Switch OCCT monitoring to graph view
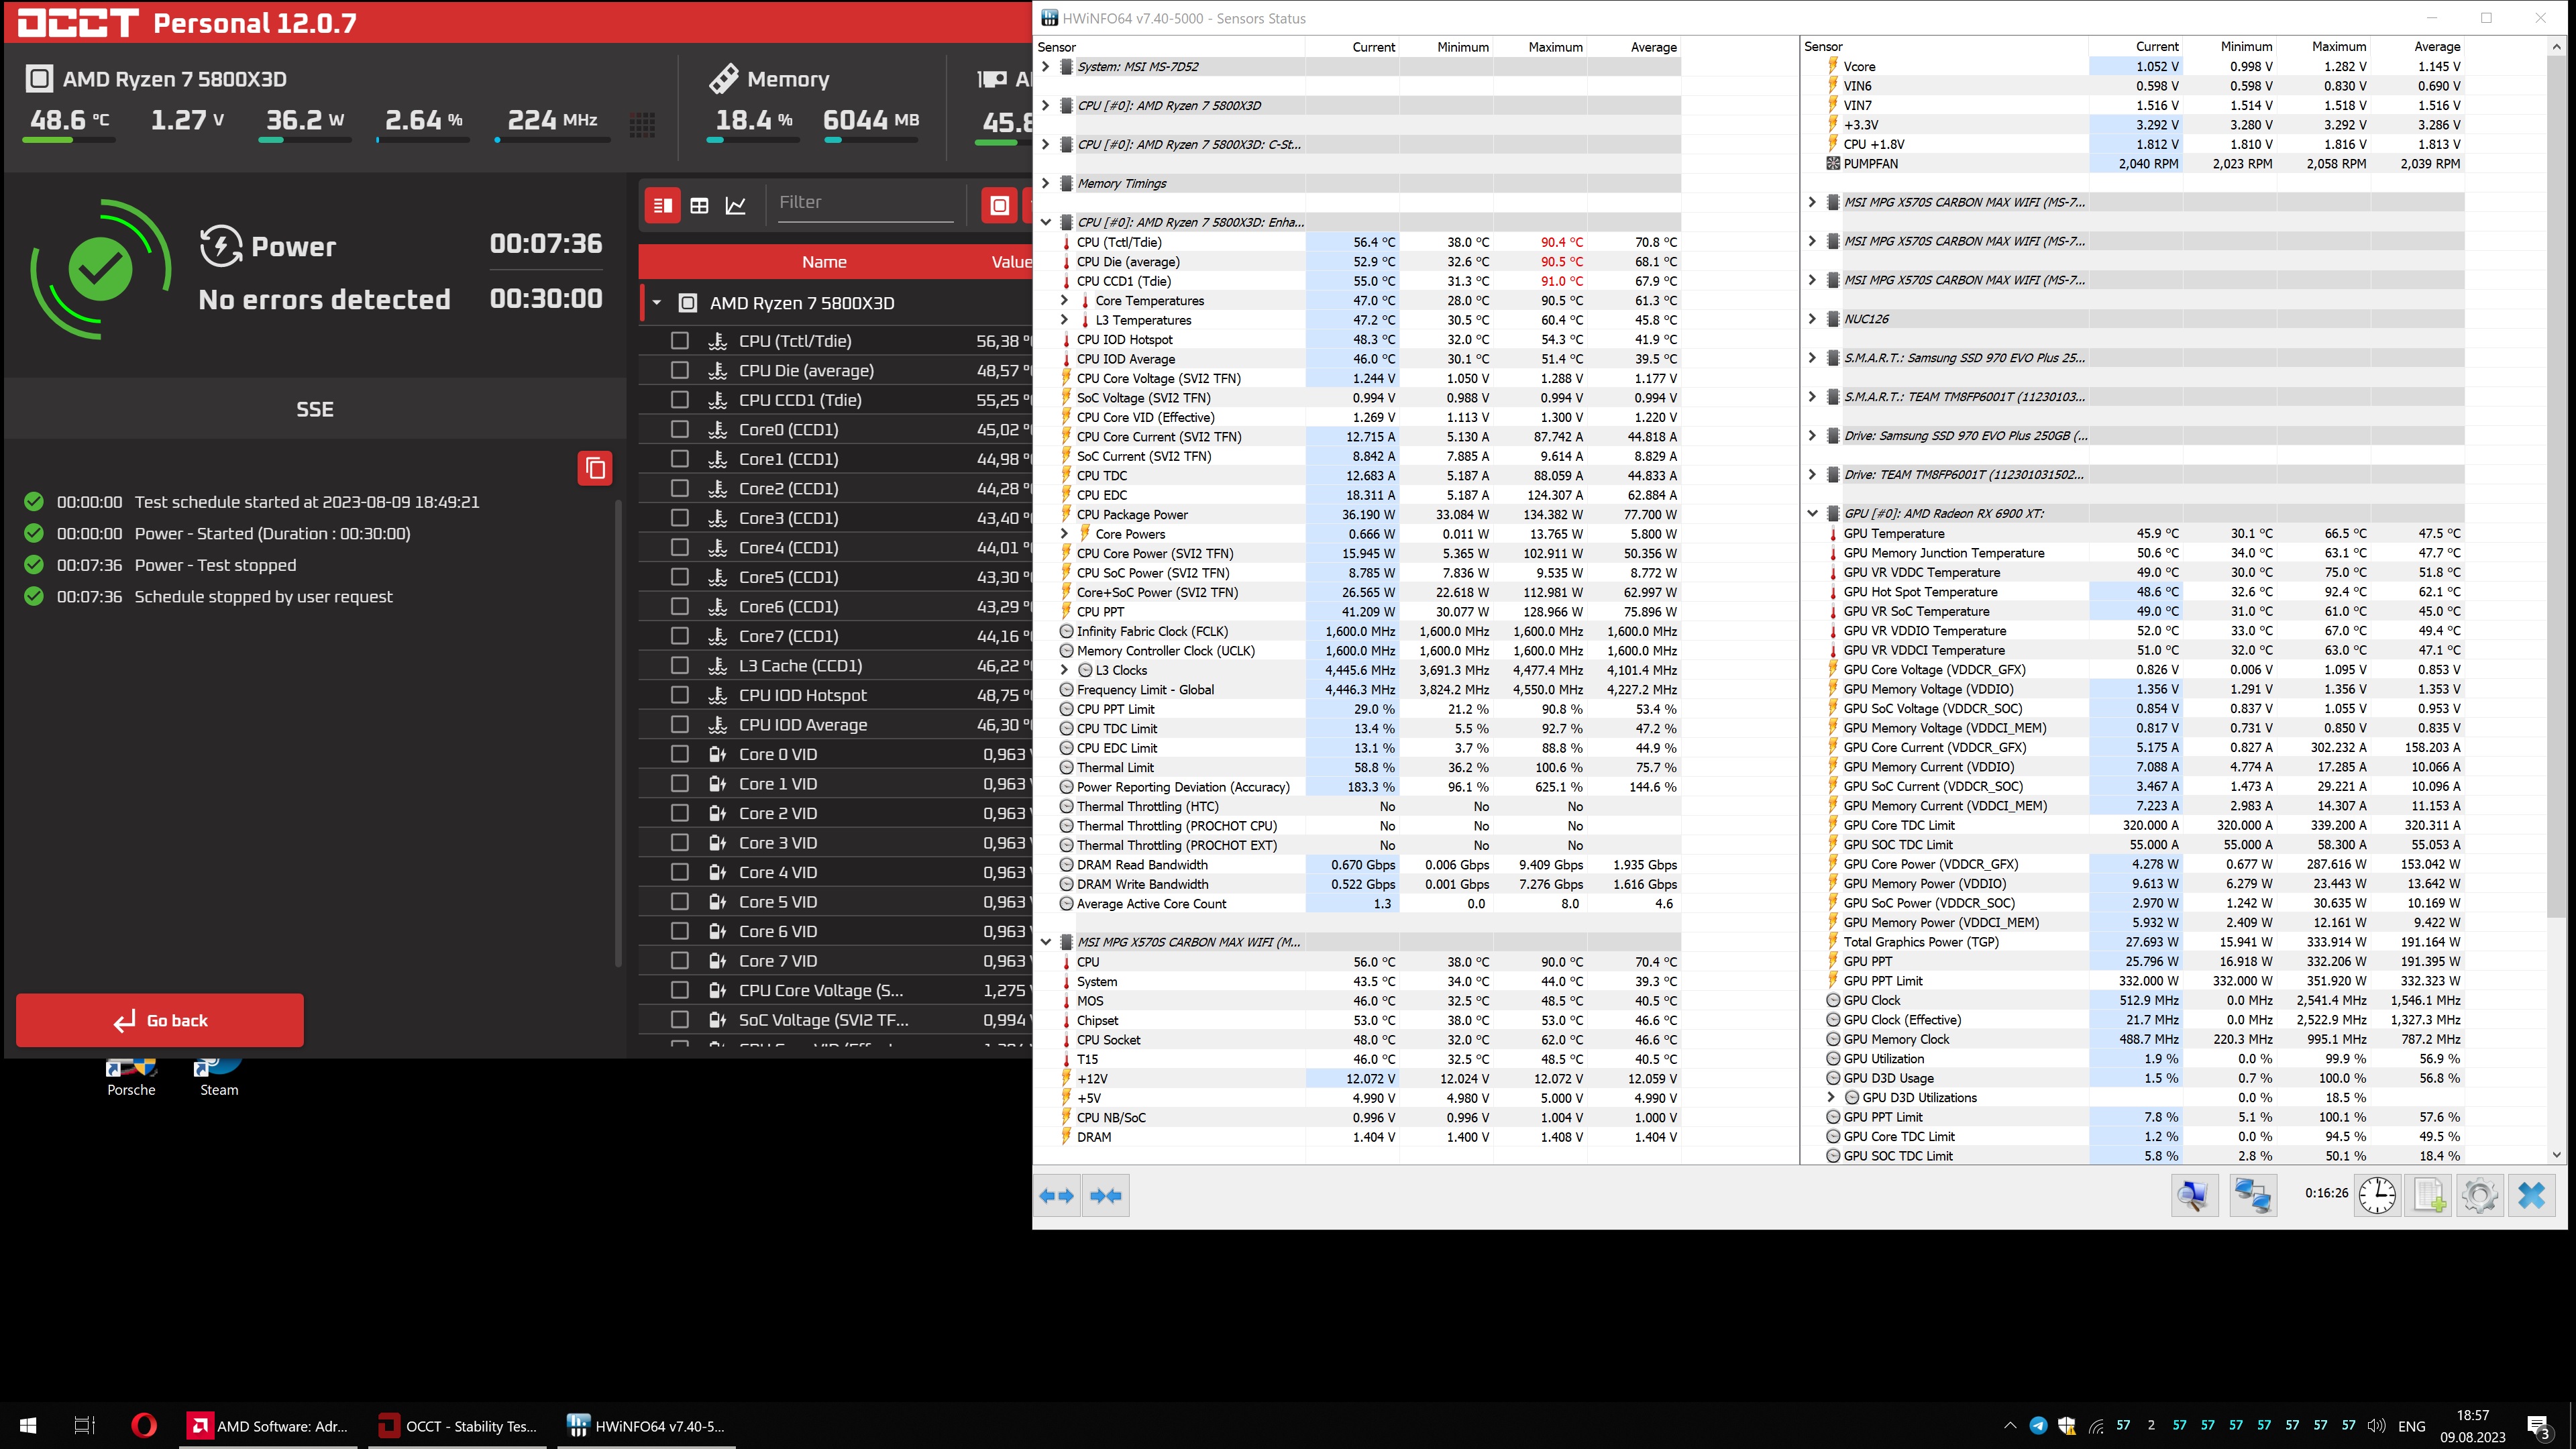Viewport: 2576px width, 1449px height. point(736,205)
